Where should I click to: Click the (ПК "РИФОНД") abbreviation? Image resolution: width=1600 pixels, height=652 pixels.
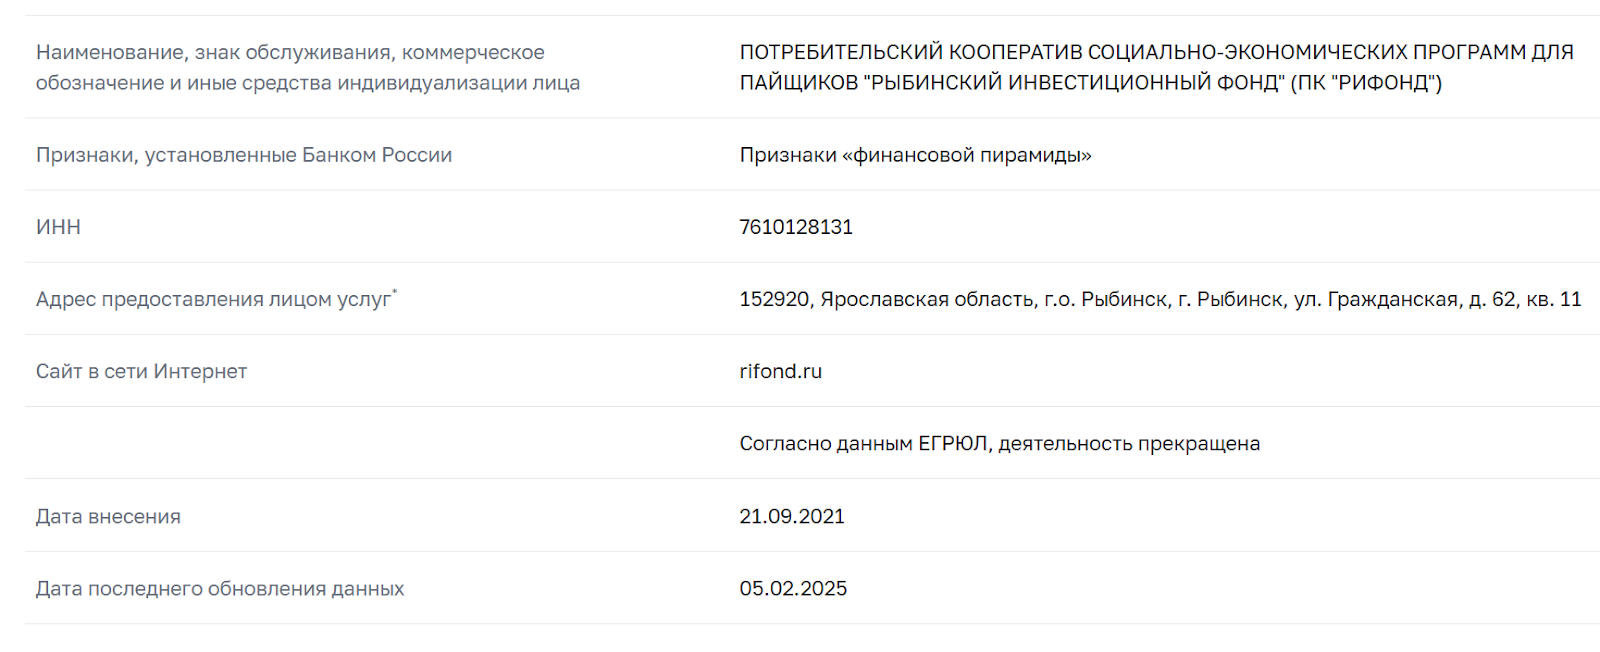[1366, 82]
